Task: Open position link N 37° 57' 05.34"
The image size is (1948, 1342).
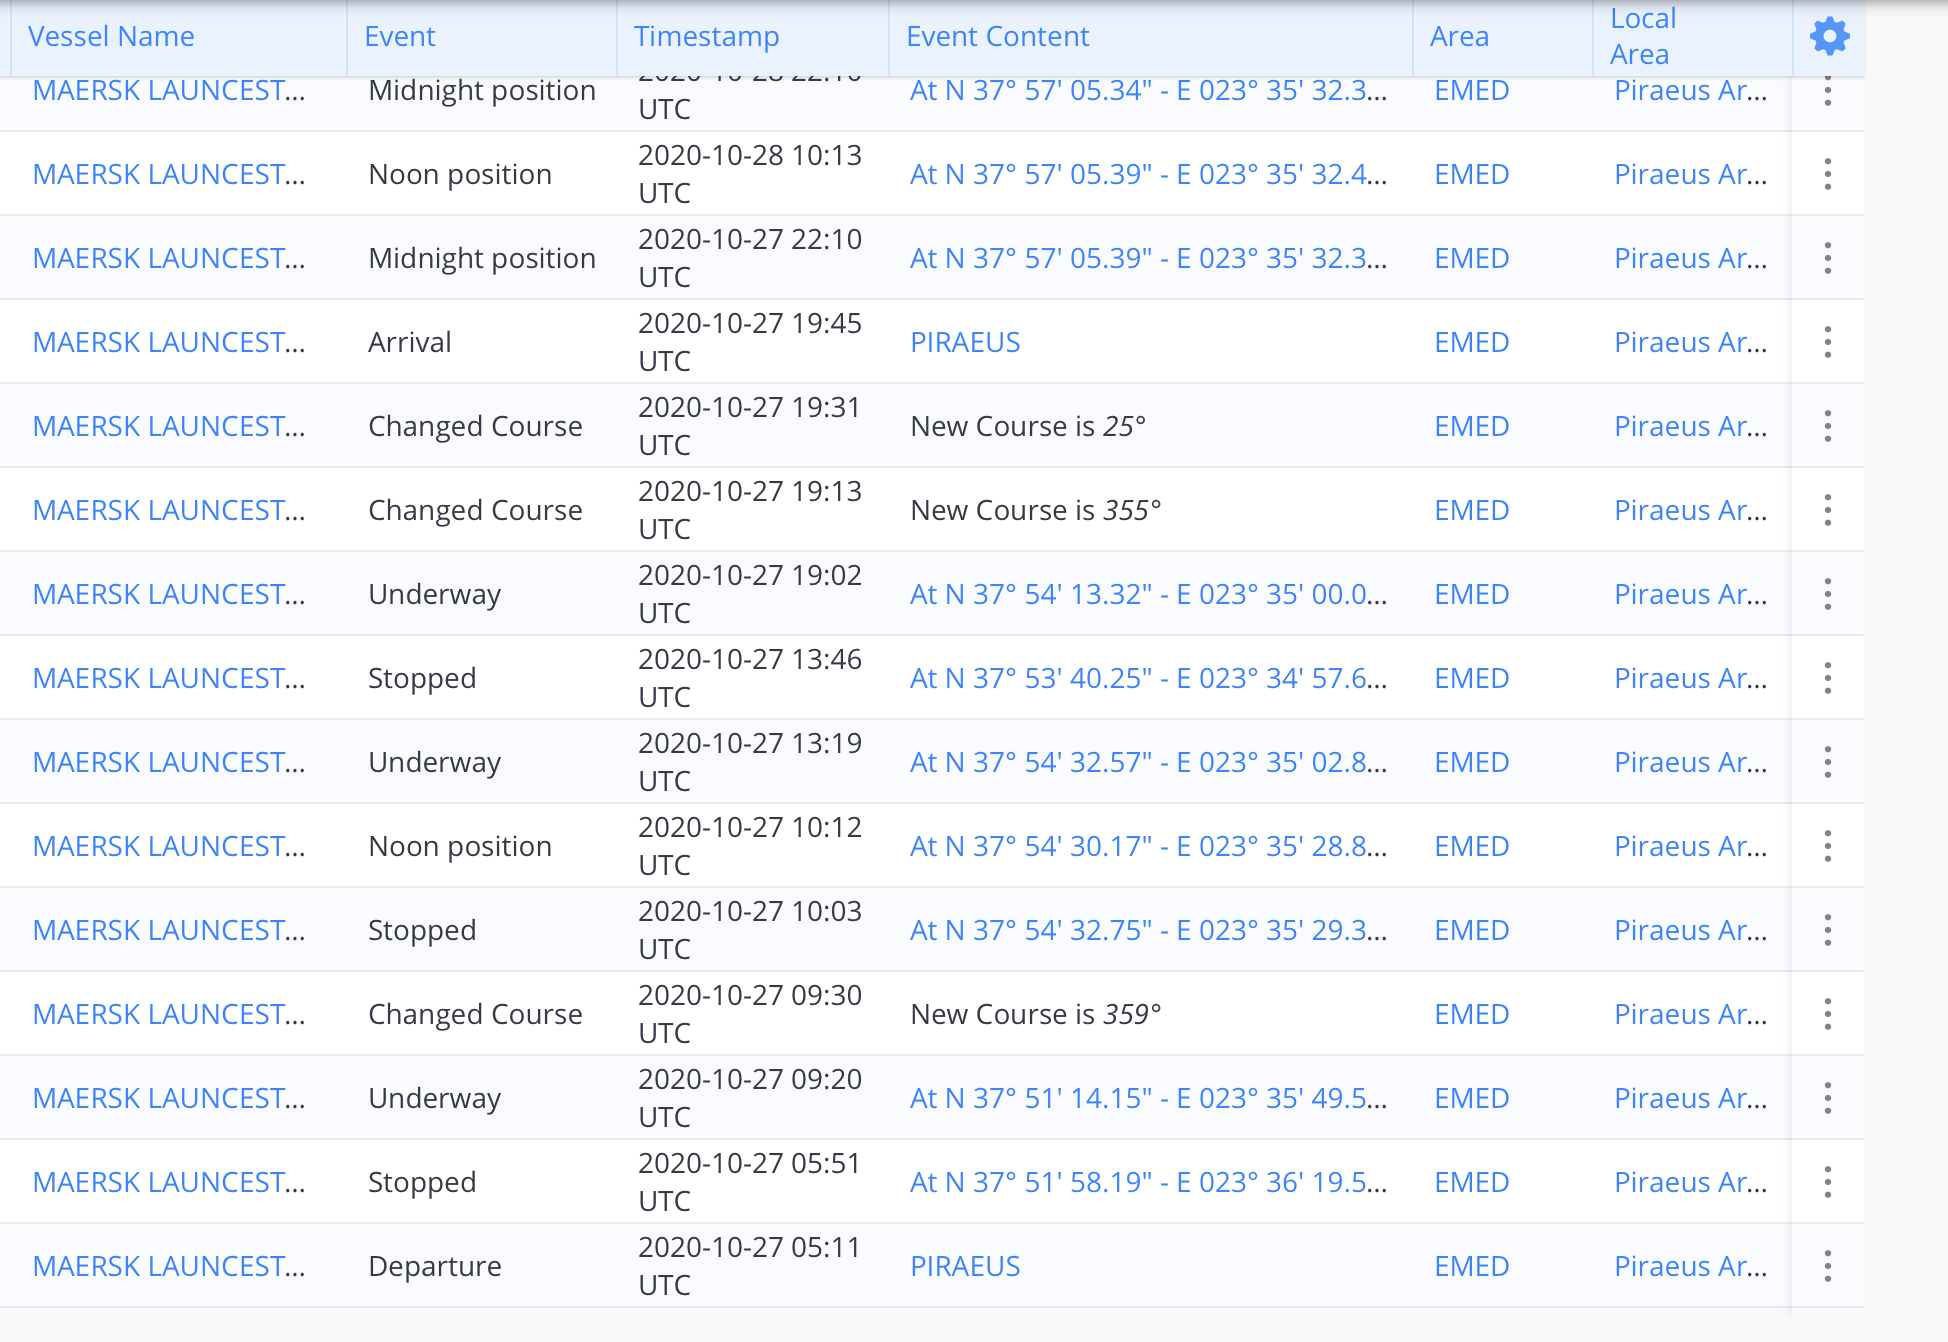Action: (1148, 90)
